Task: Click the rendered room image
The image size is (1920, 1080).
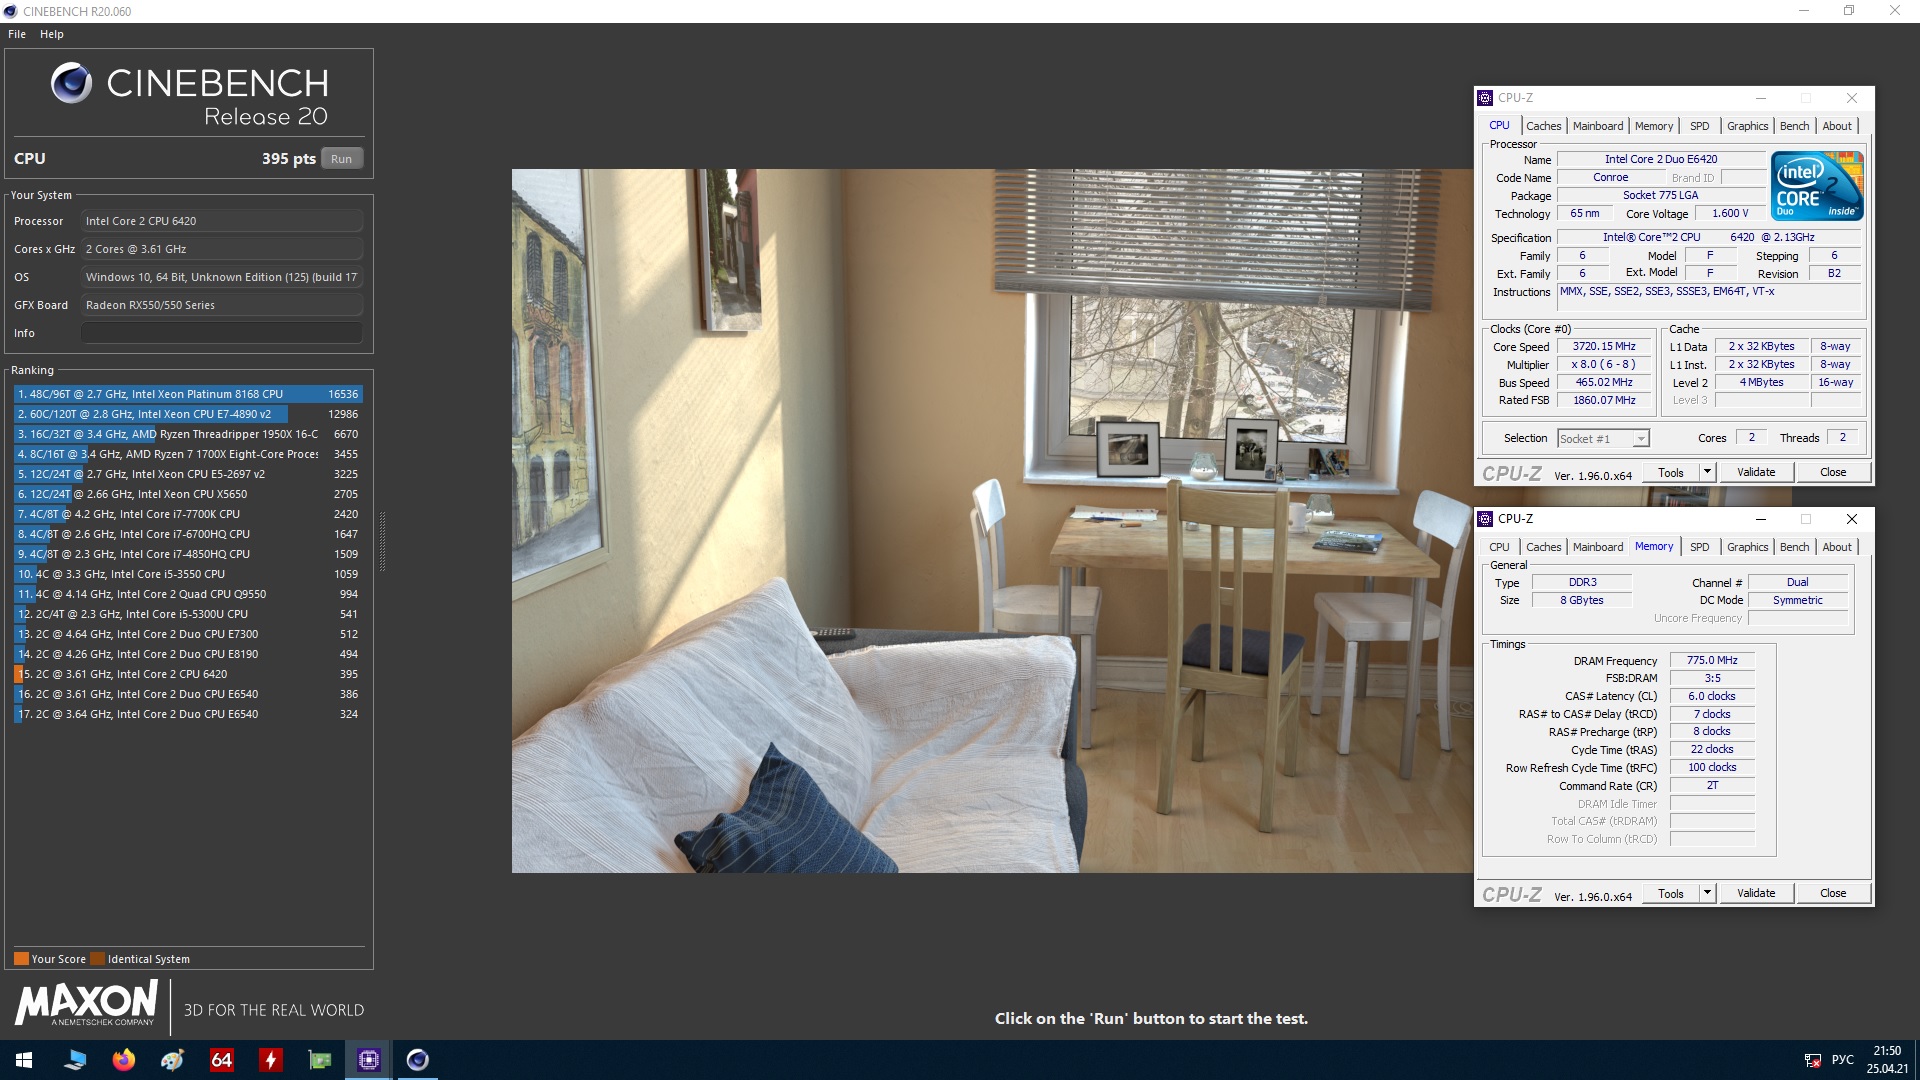Action: (992, 521)
